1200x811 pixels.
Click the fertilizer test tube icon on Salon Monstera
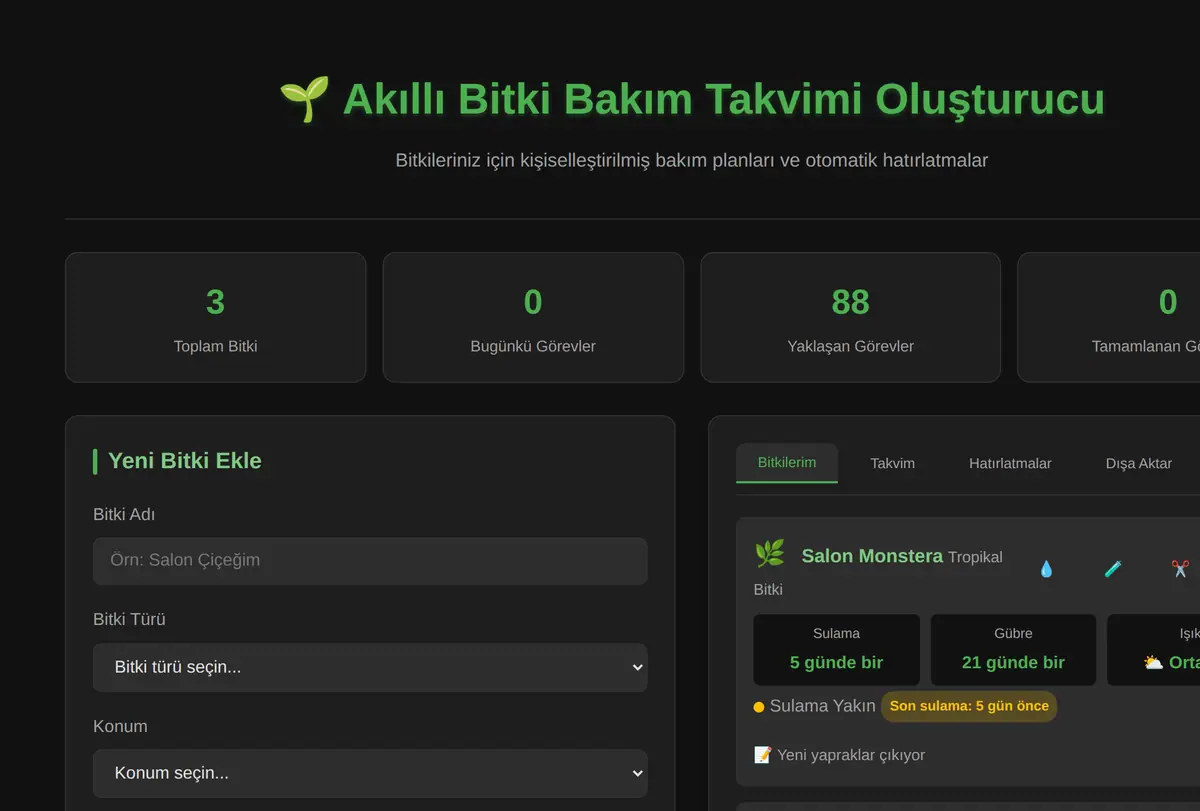(x=1113, y=568)
